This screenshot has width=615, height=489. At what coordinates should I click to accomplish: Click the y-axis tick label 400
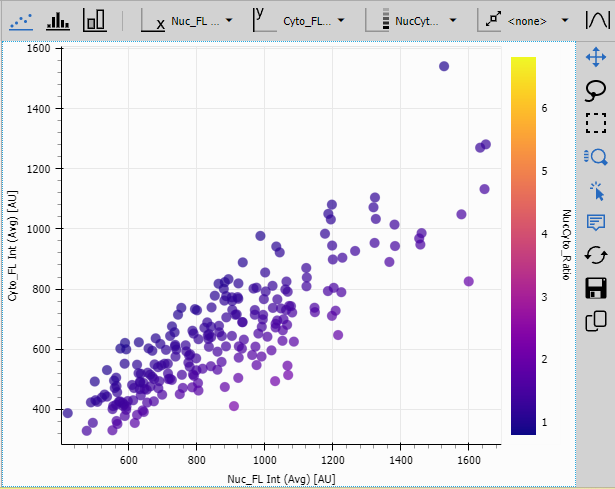coord(42,409)
